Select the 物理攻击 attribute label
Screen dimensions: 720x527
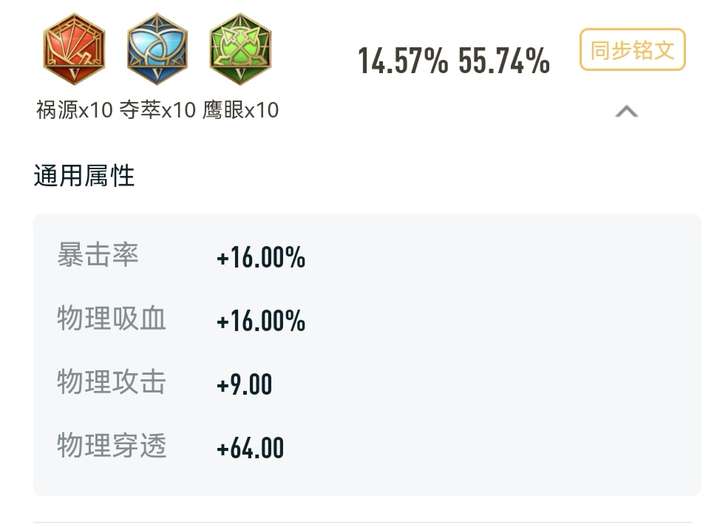click(111, 382)
